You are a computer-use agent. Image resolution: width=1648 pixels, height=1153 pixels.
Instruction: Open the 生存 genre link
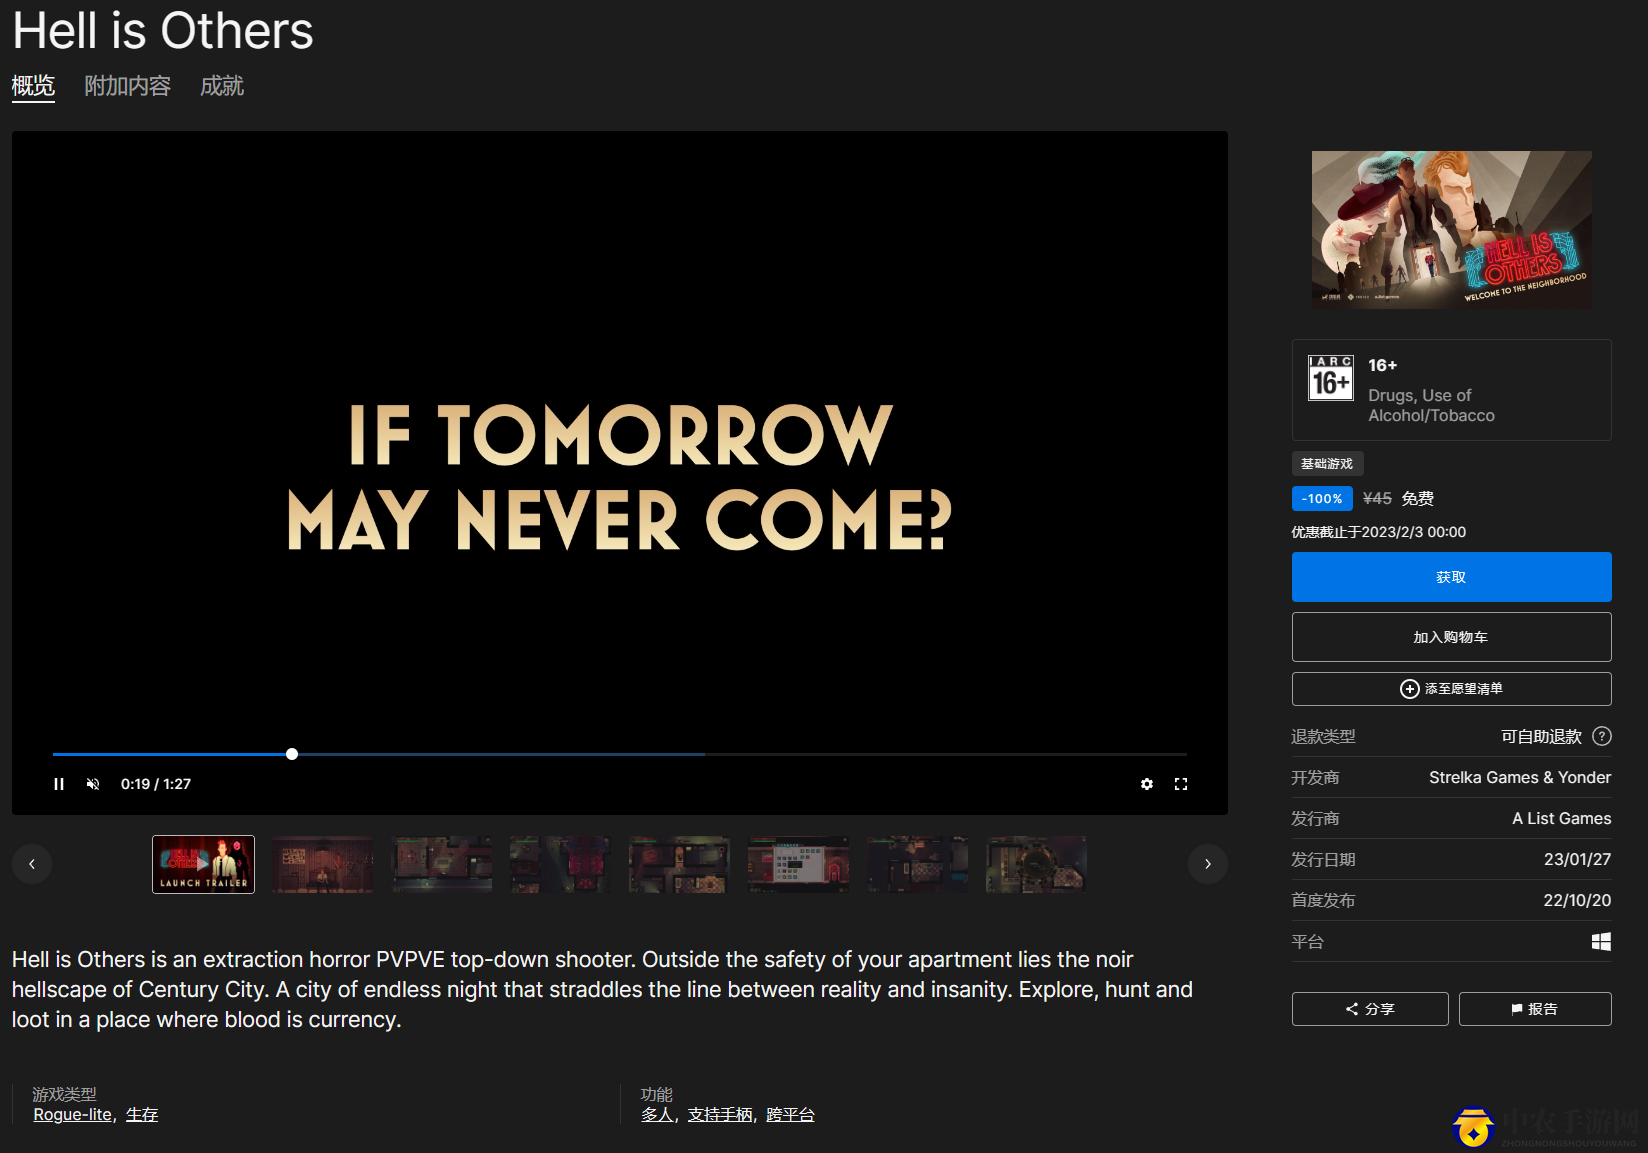(x=142, y=1115)
